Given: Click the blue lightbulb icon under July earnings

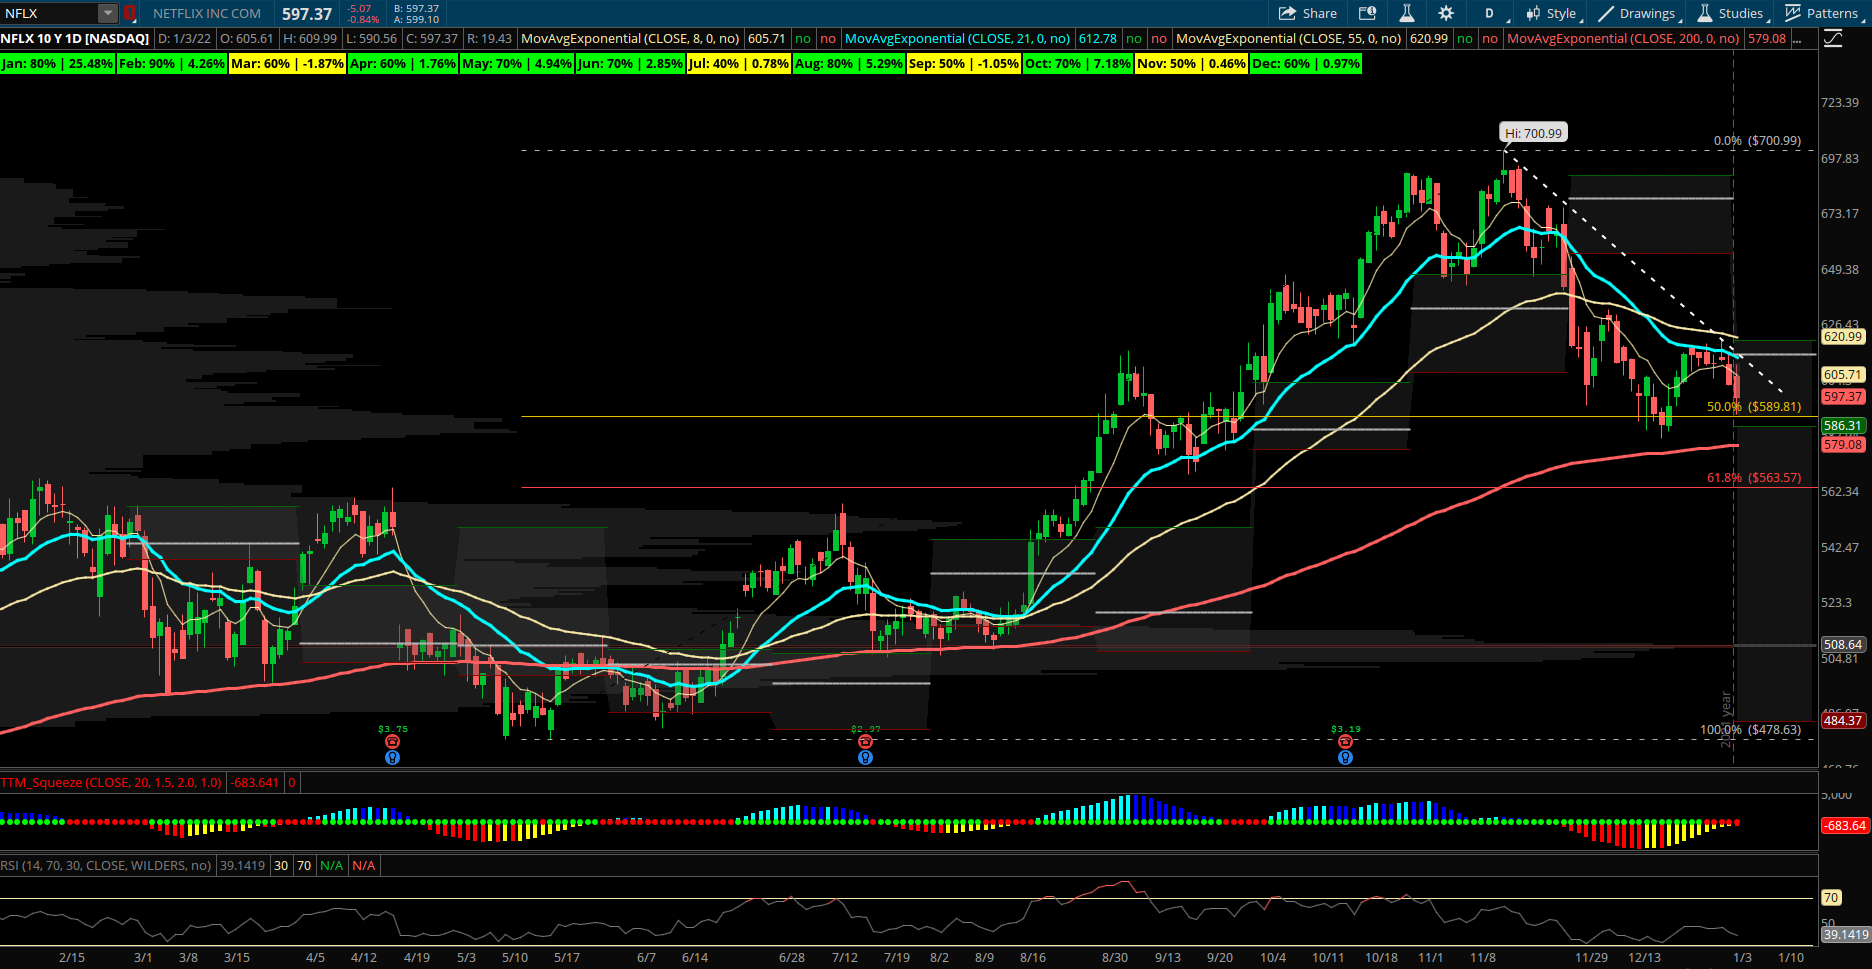Looking at the screenshot, I should pos(865,757).
